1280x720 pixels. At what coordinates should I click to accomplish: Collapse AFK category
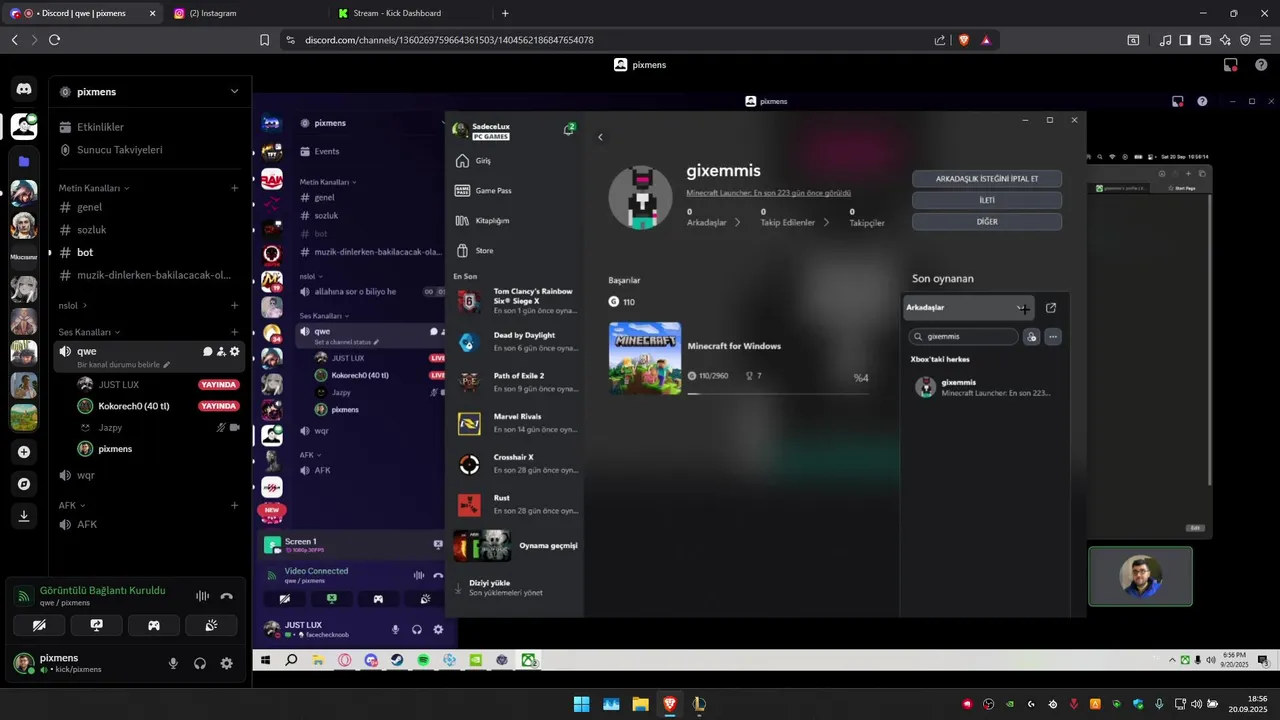pos(72,505)
